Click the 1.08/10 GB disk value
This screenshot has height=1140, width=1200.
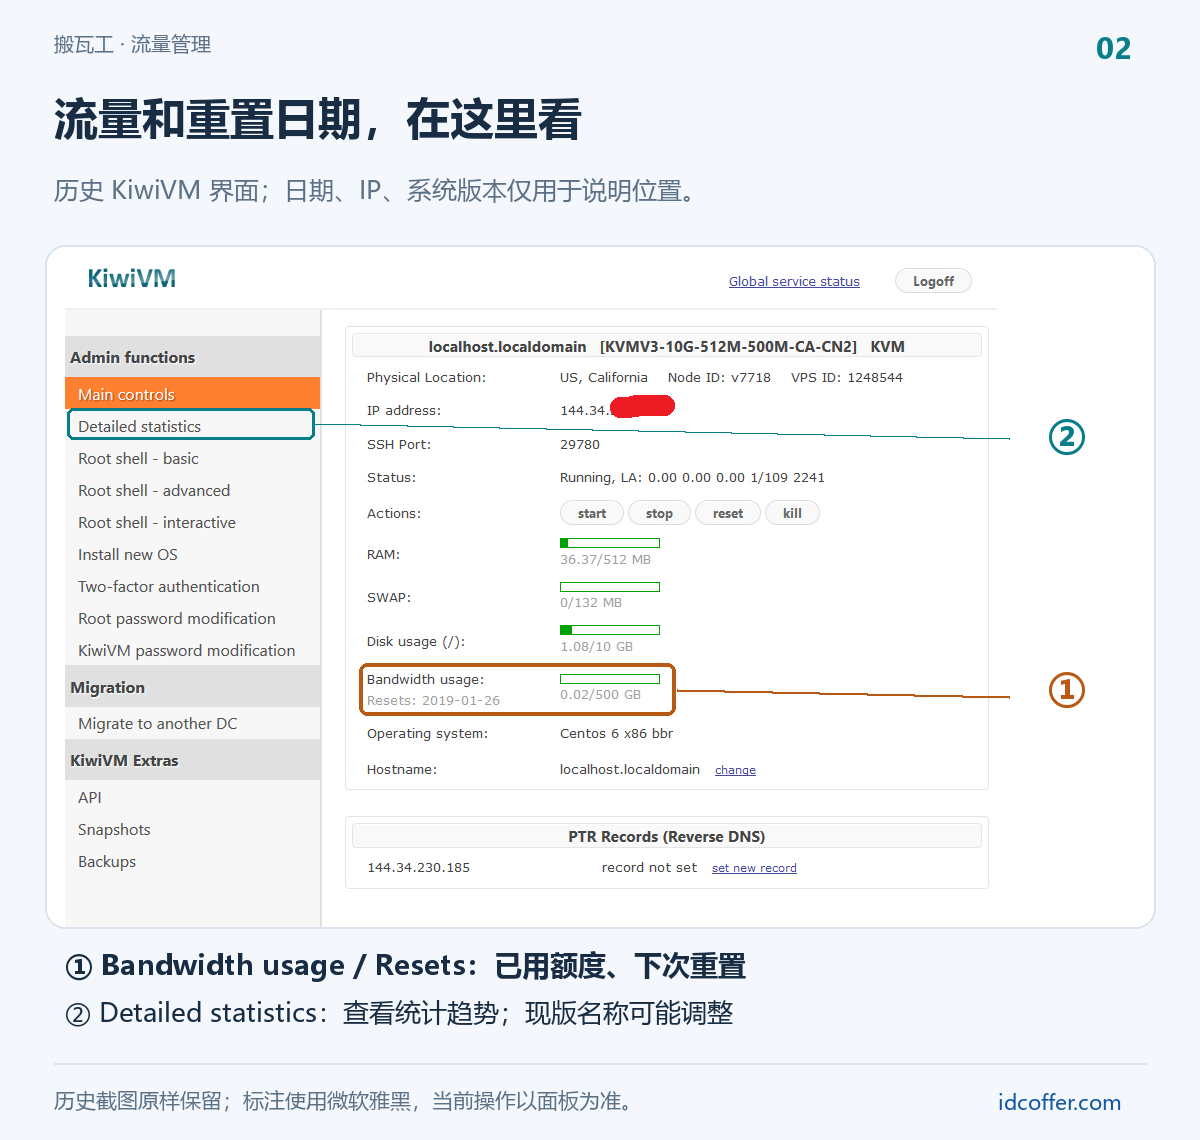point(596,646)
